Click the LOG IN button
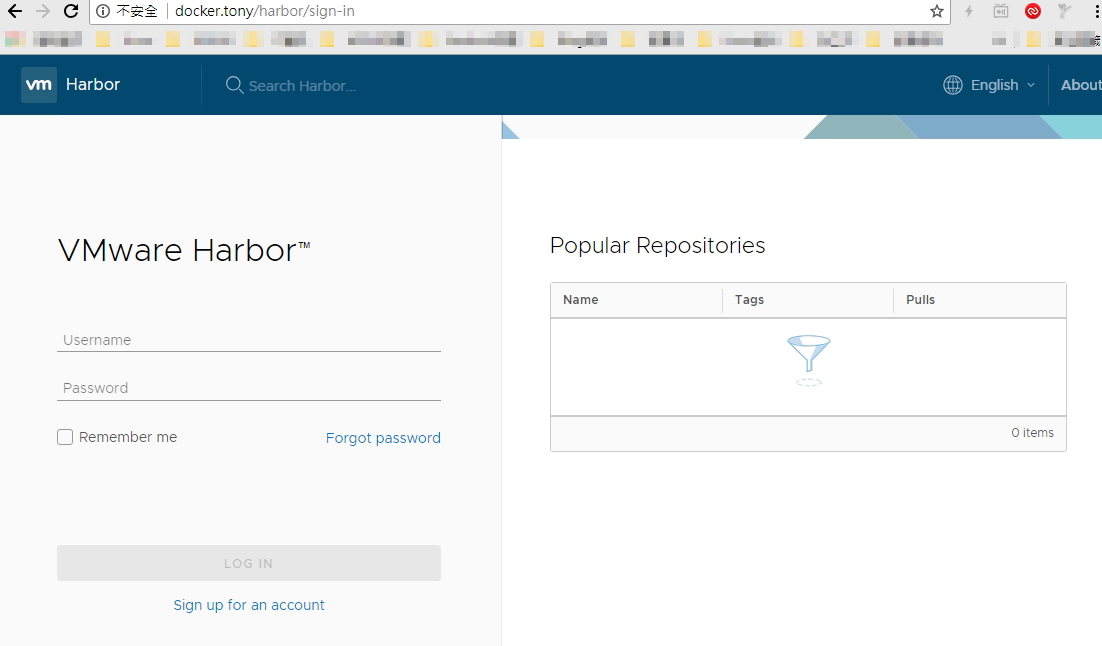The width and height of the screenshot is (1102, 646). click(x=249, y=563)
